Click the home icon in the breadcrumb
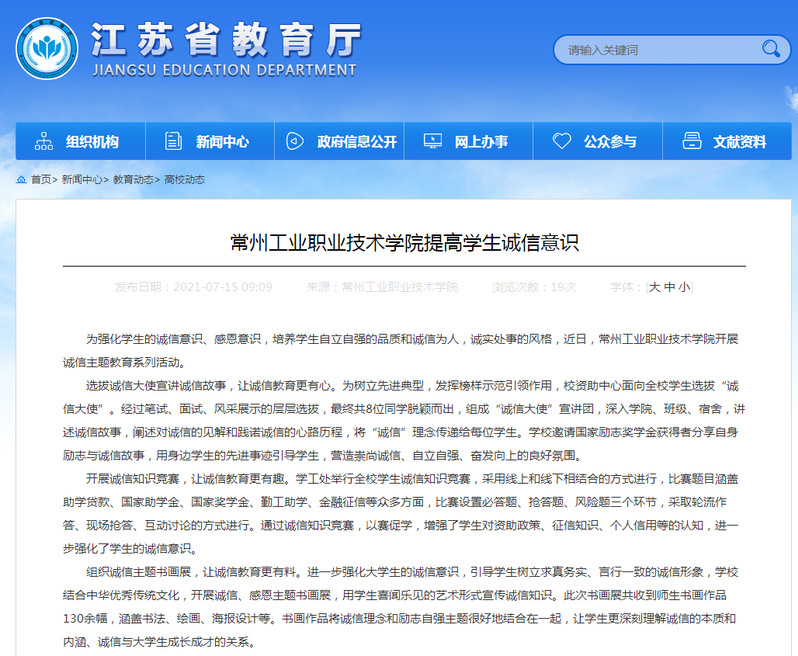 click(21, 180)
